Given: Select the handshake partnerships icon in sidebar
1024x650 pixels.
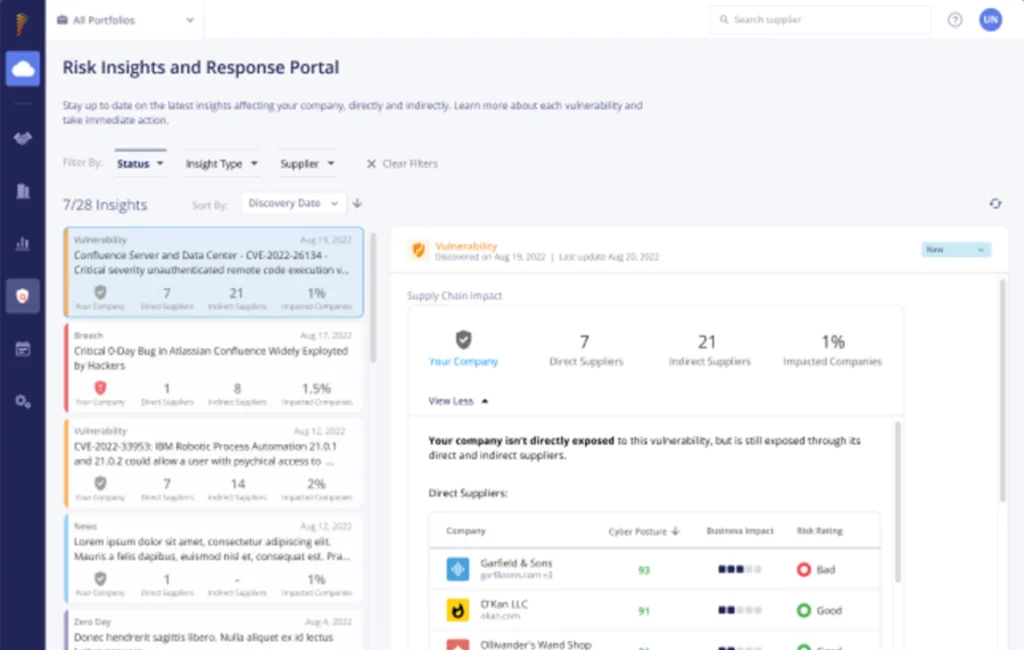Looking at the screenshot, I should tap(22, 139).
